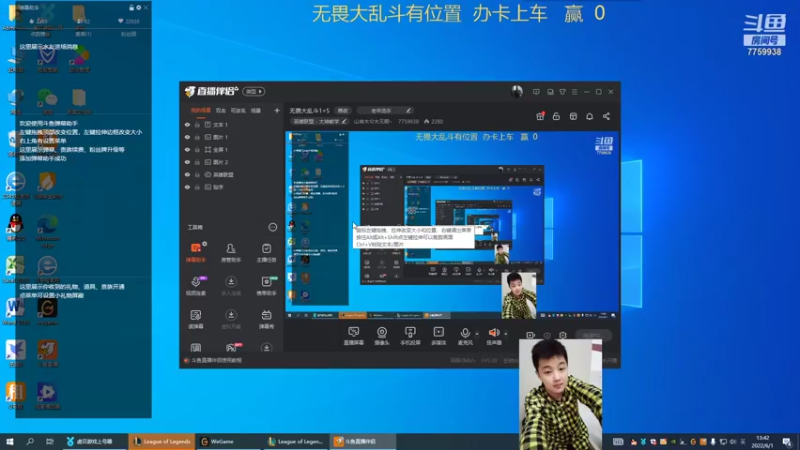Viewport: 800px width, 450px height.
Task: Open the hamburger menu in title bar
Action: pyautogui.click(x=574, y=92)
